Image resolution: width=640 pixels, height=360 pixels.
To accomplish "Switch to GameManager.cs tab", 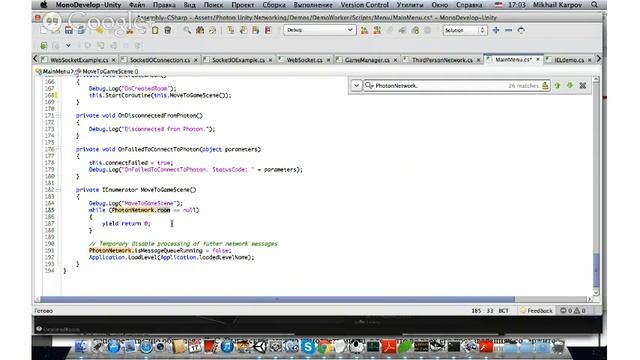I will [367, 60].
